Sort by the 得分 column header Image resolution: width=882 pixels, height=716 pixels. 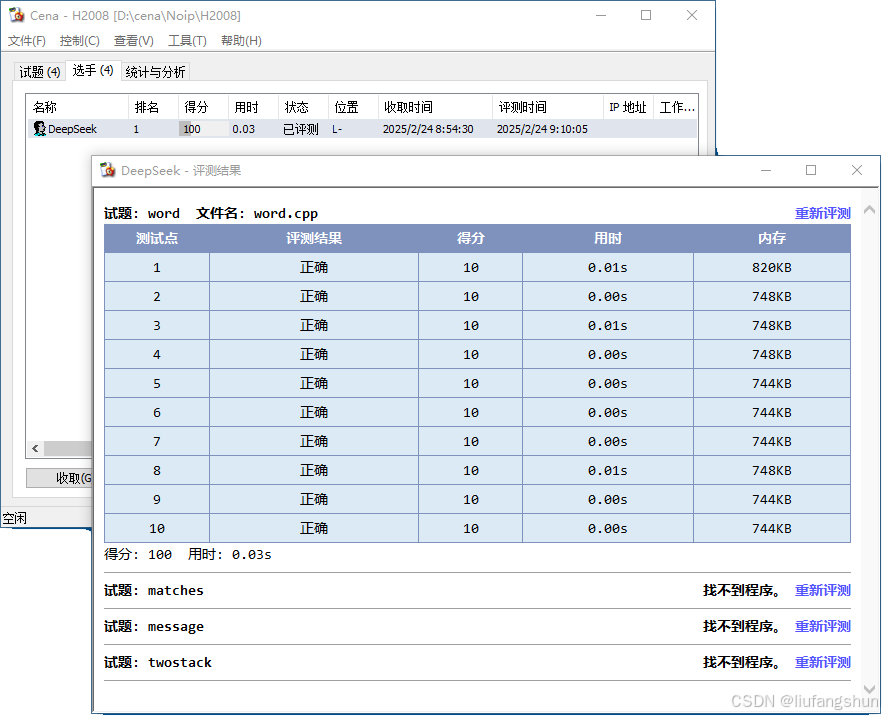(x=203, y=107)
